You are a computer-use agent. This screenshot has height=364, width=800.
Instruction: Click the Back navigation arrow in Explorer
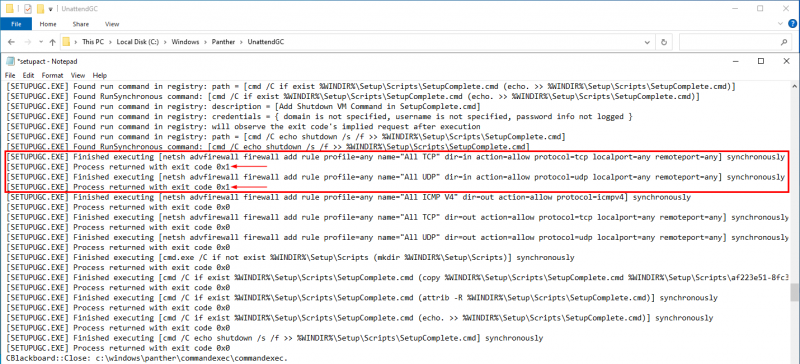tap(11, 42)
